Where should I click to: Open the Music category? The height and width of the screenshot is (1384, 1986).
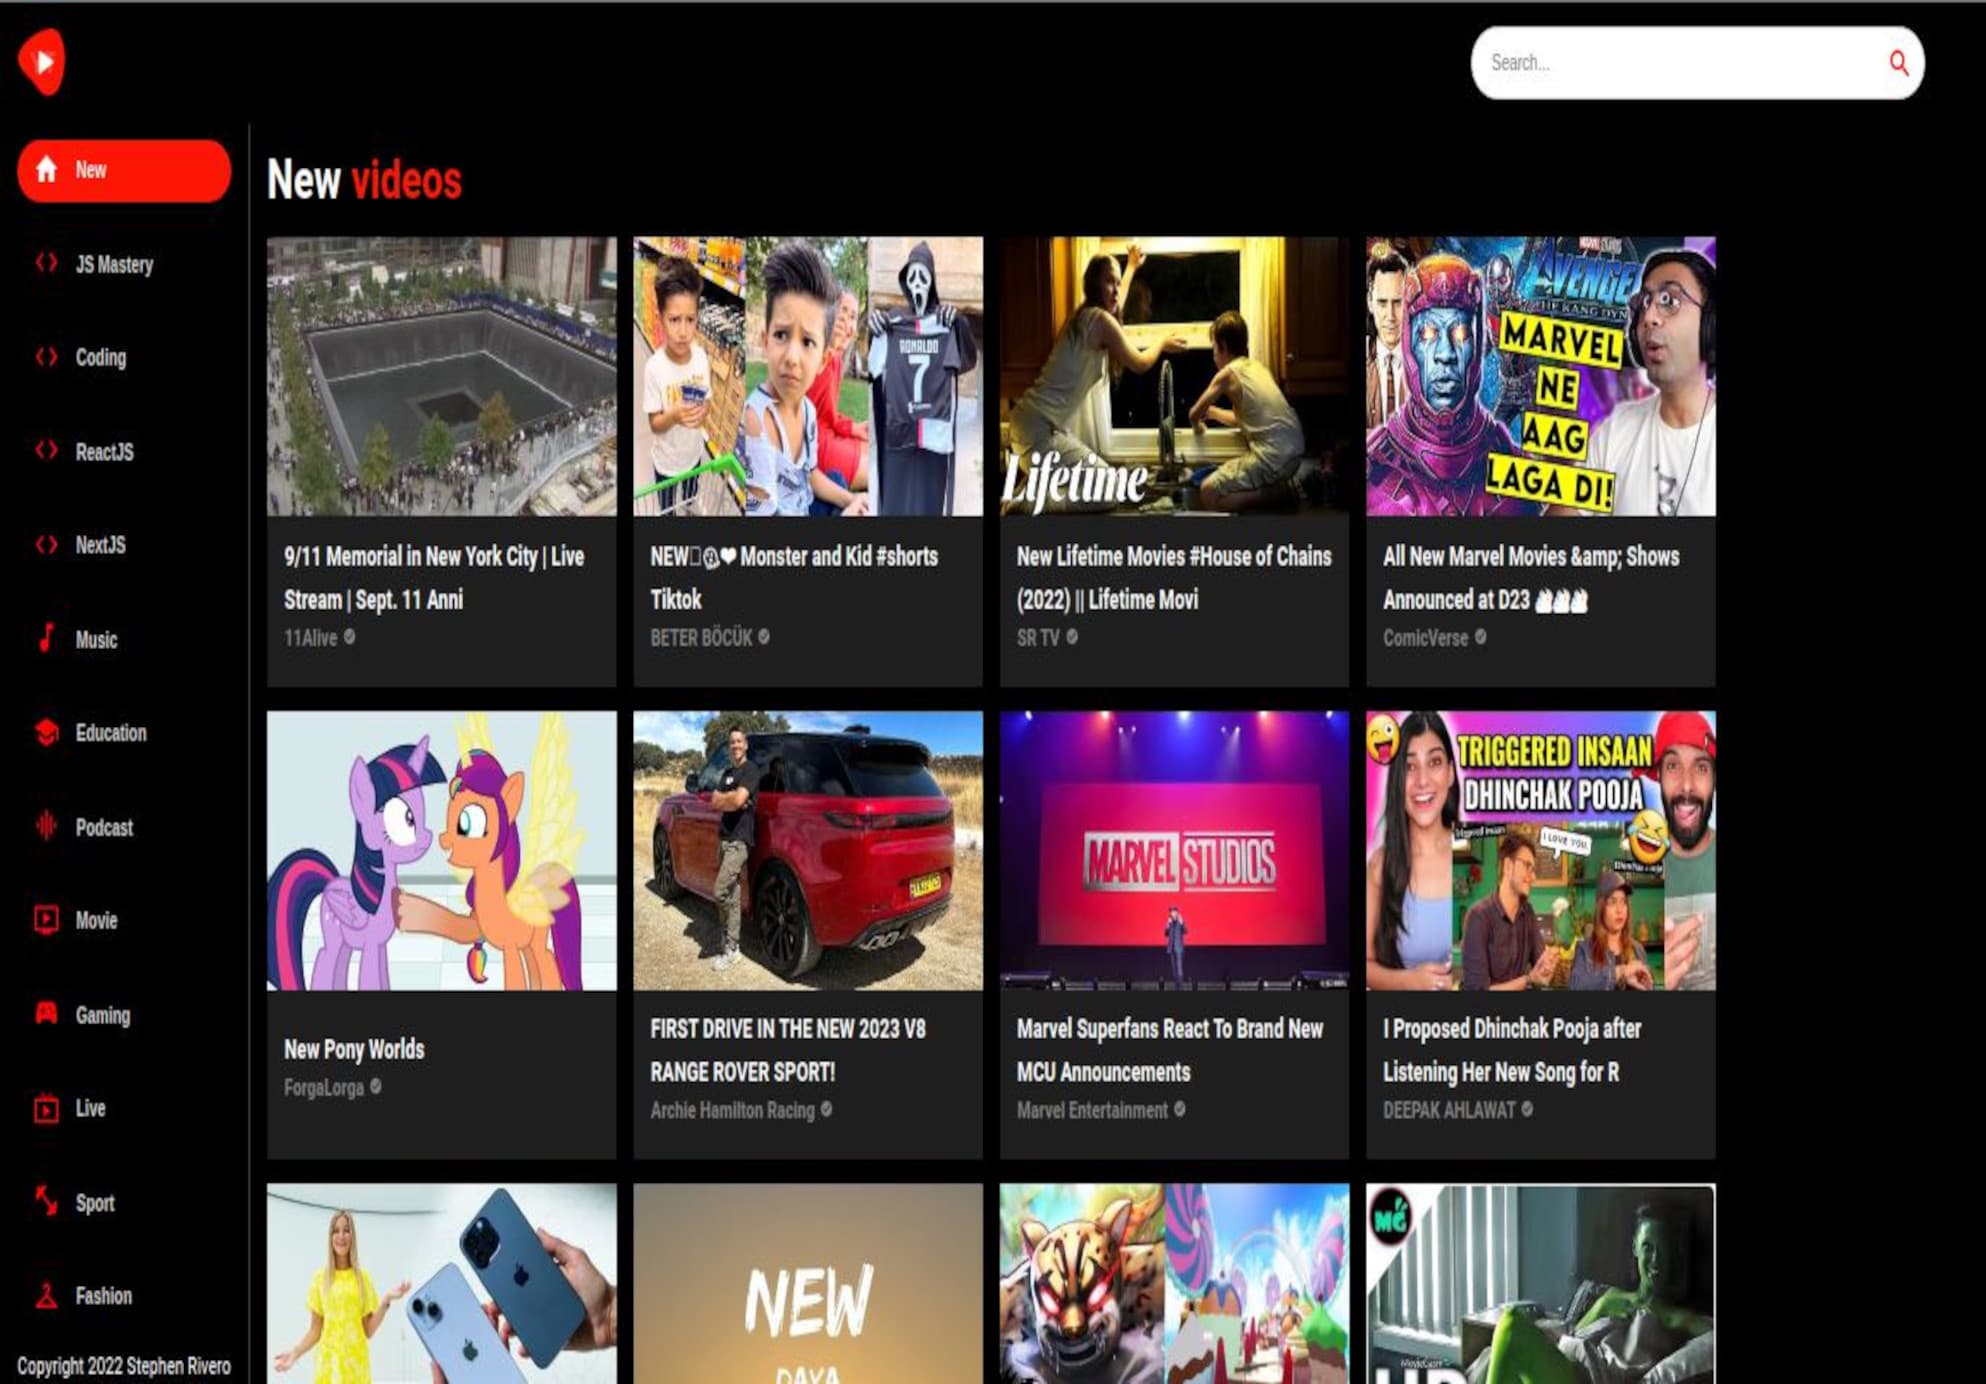pyautogui.click(x=96, y=639)
